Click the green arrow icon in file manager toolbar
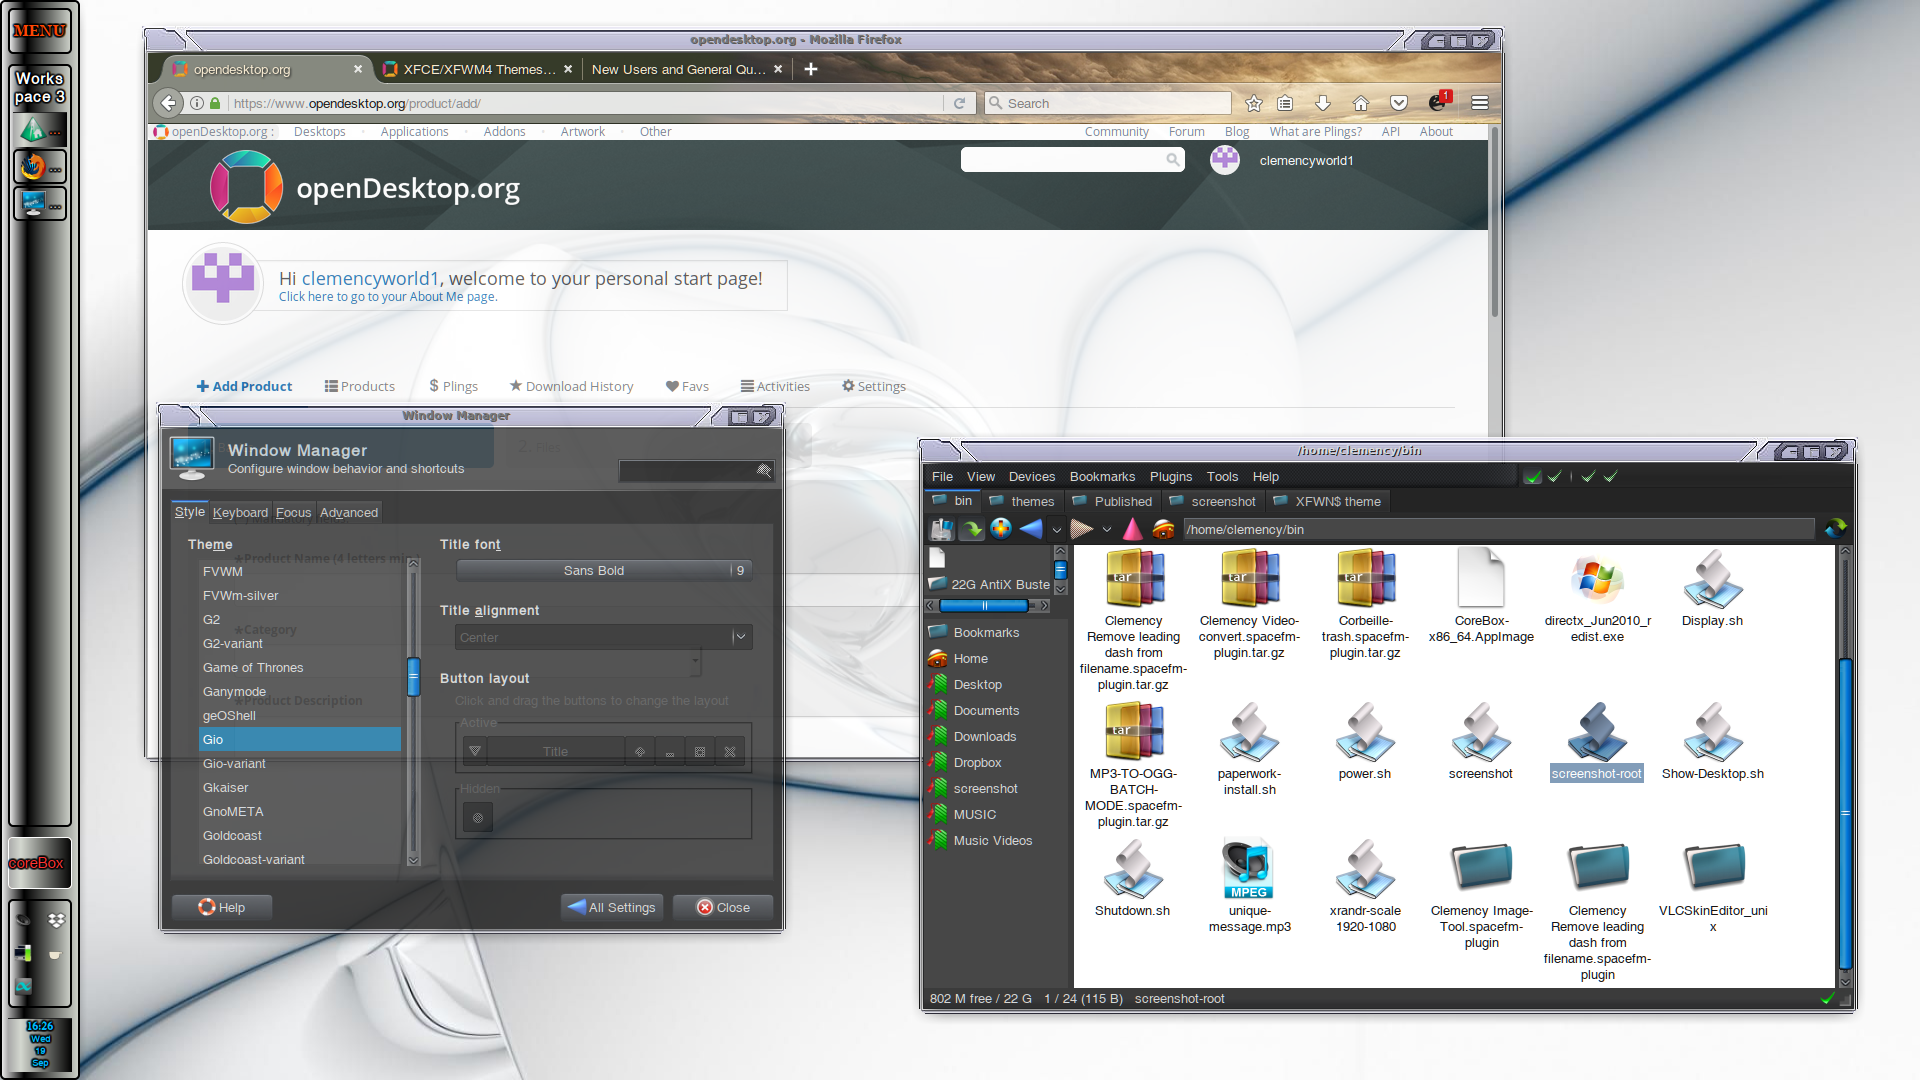This screenshot has width=1920, height=1080. click(972, 529)
